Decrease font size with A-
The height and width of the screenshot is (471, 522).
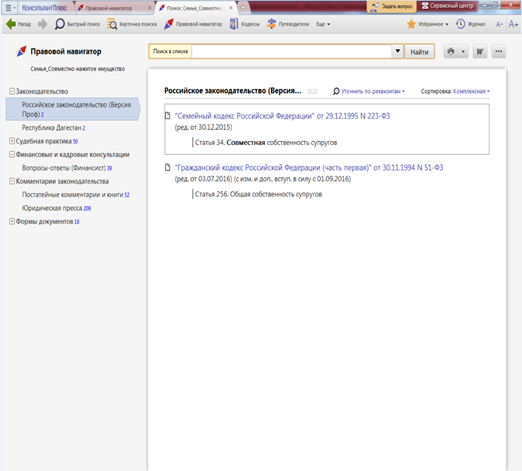499,24
